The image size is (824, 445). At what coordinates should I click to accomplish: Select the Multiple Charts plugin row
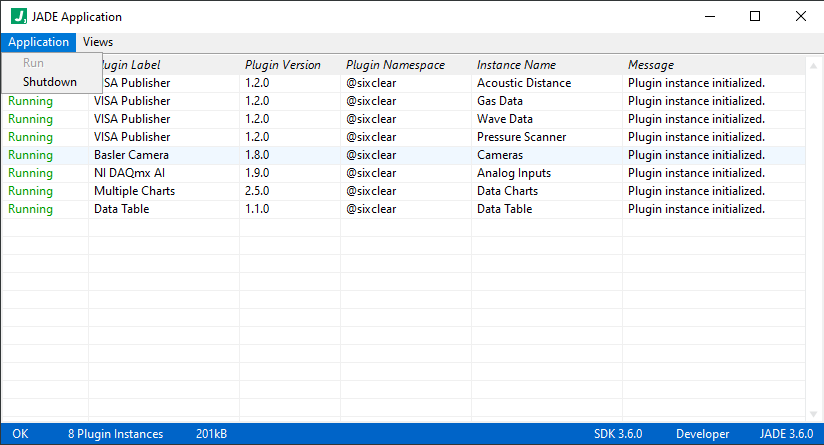tap(403, 191)
